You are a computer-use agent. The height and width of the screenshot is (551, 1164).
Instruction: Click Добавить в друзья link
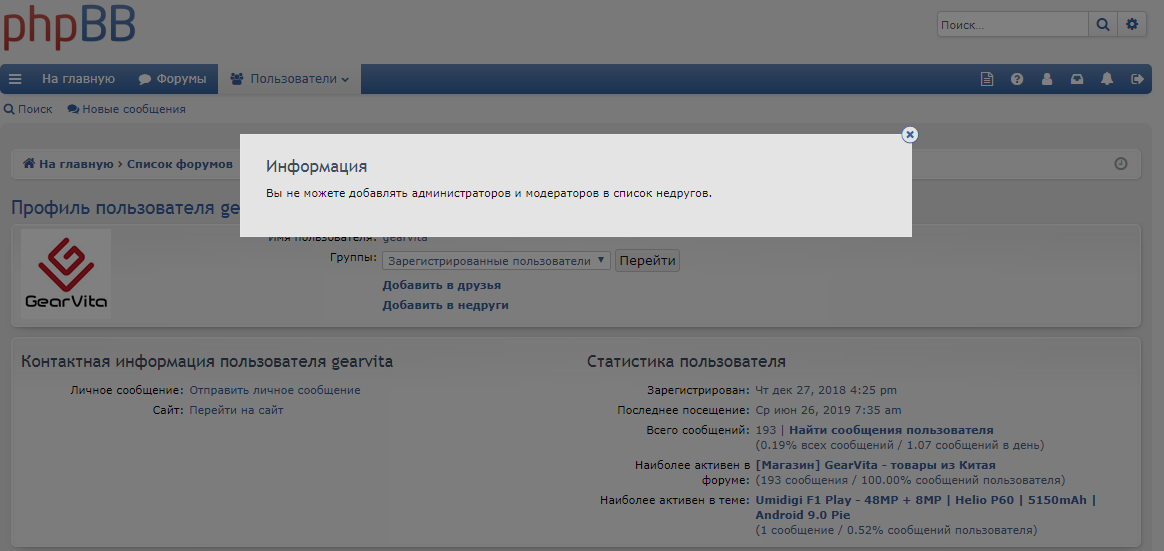tap(442, 285)
